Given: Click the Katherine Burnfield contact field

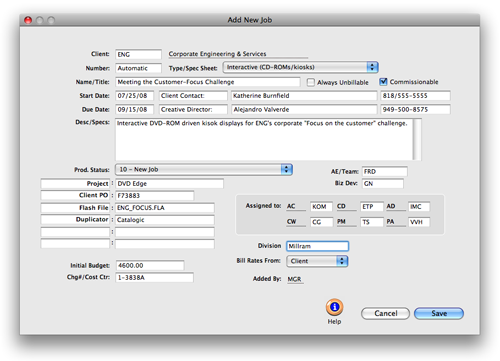Looking at the screenshot, I should (304, 96).
